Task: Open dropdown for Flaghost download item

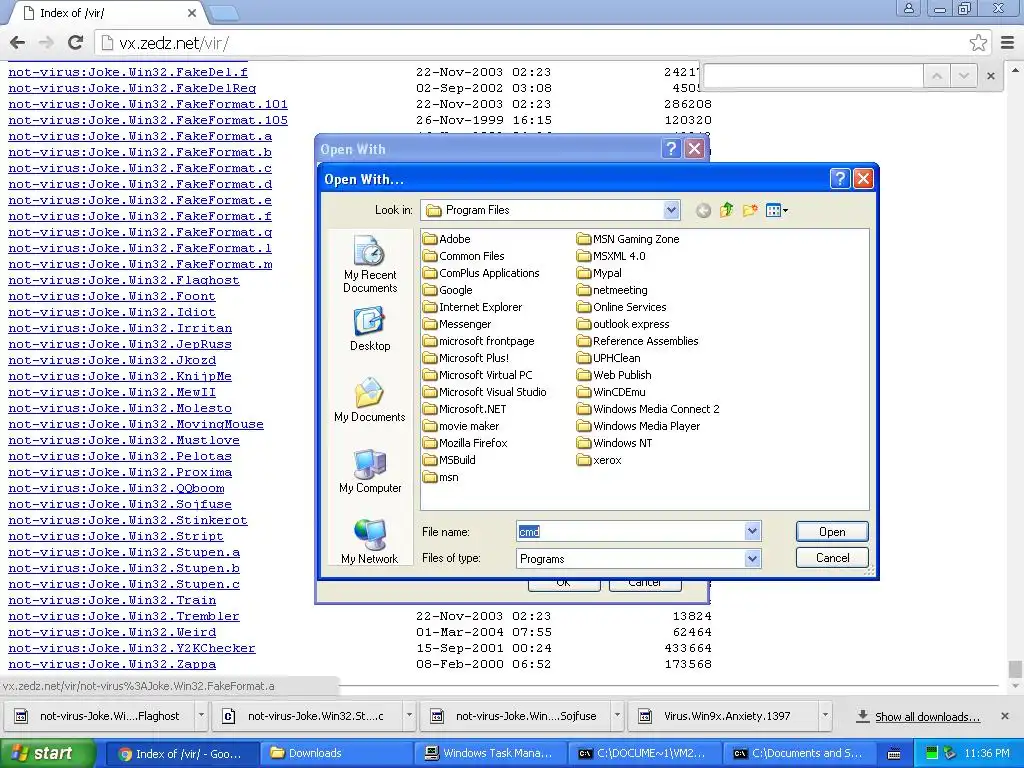Action: click(x=201, y=716)
